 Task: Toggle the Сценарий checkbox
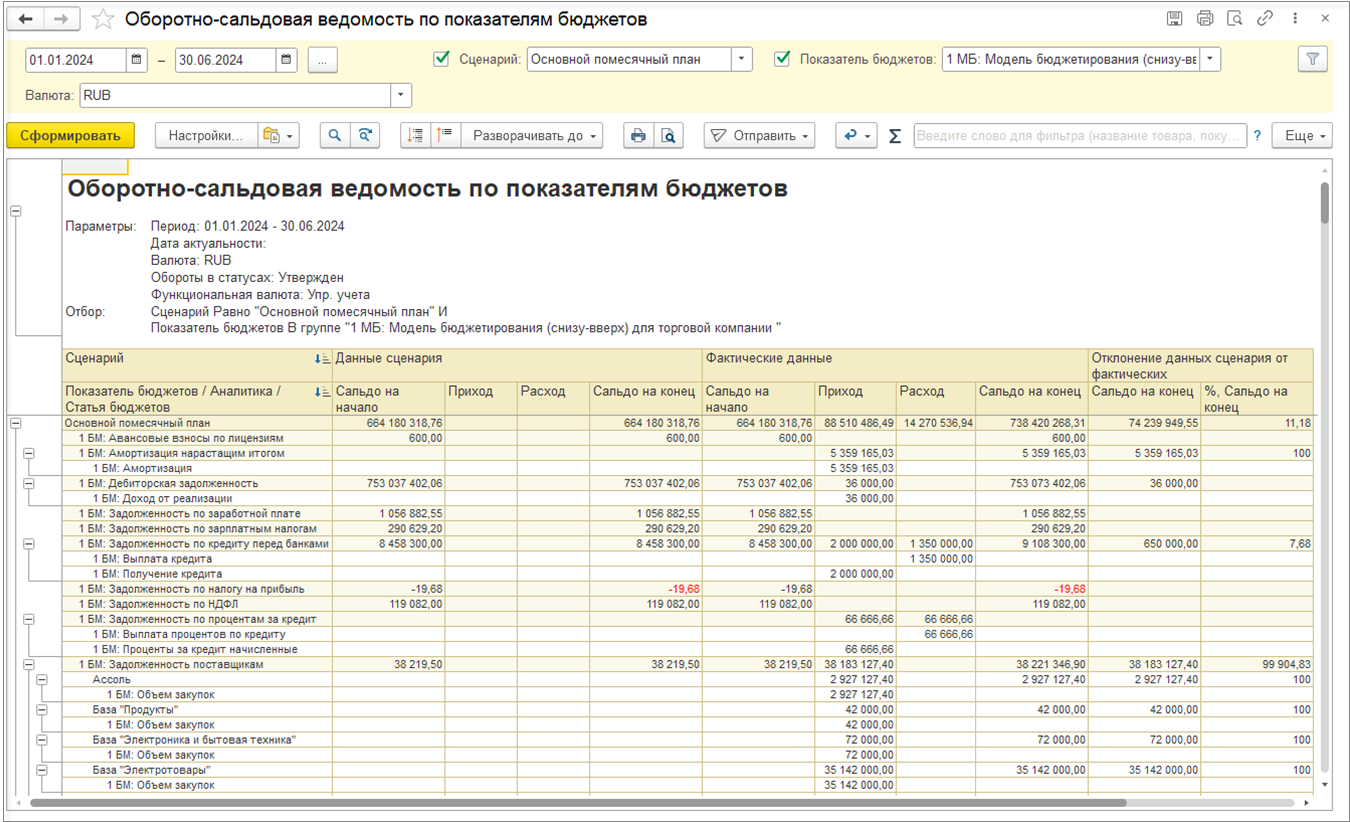(x=441, y=59)
